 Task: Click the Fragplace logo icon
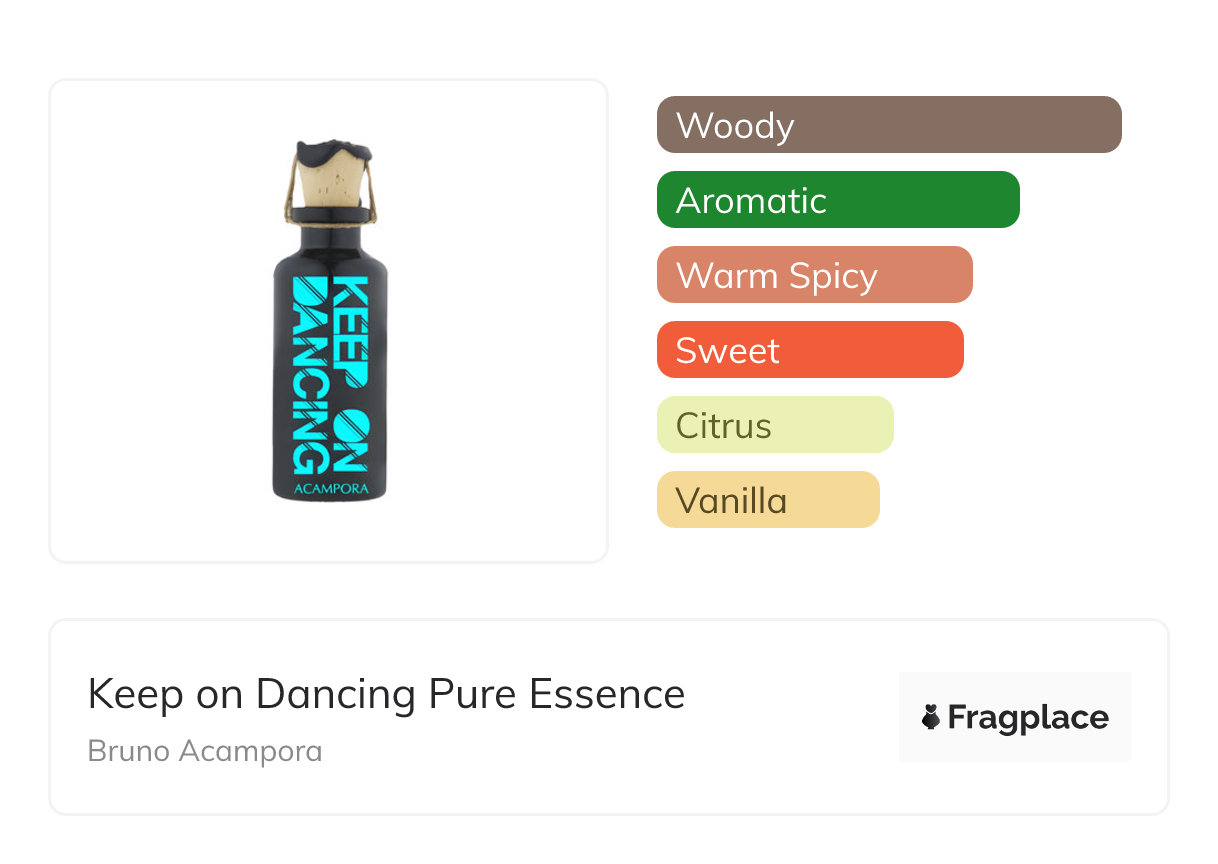point(931,717)
